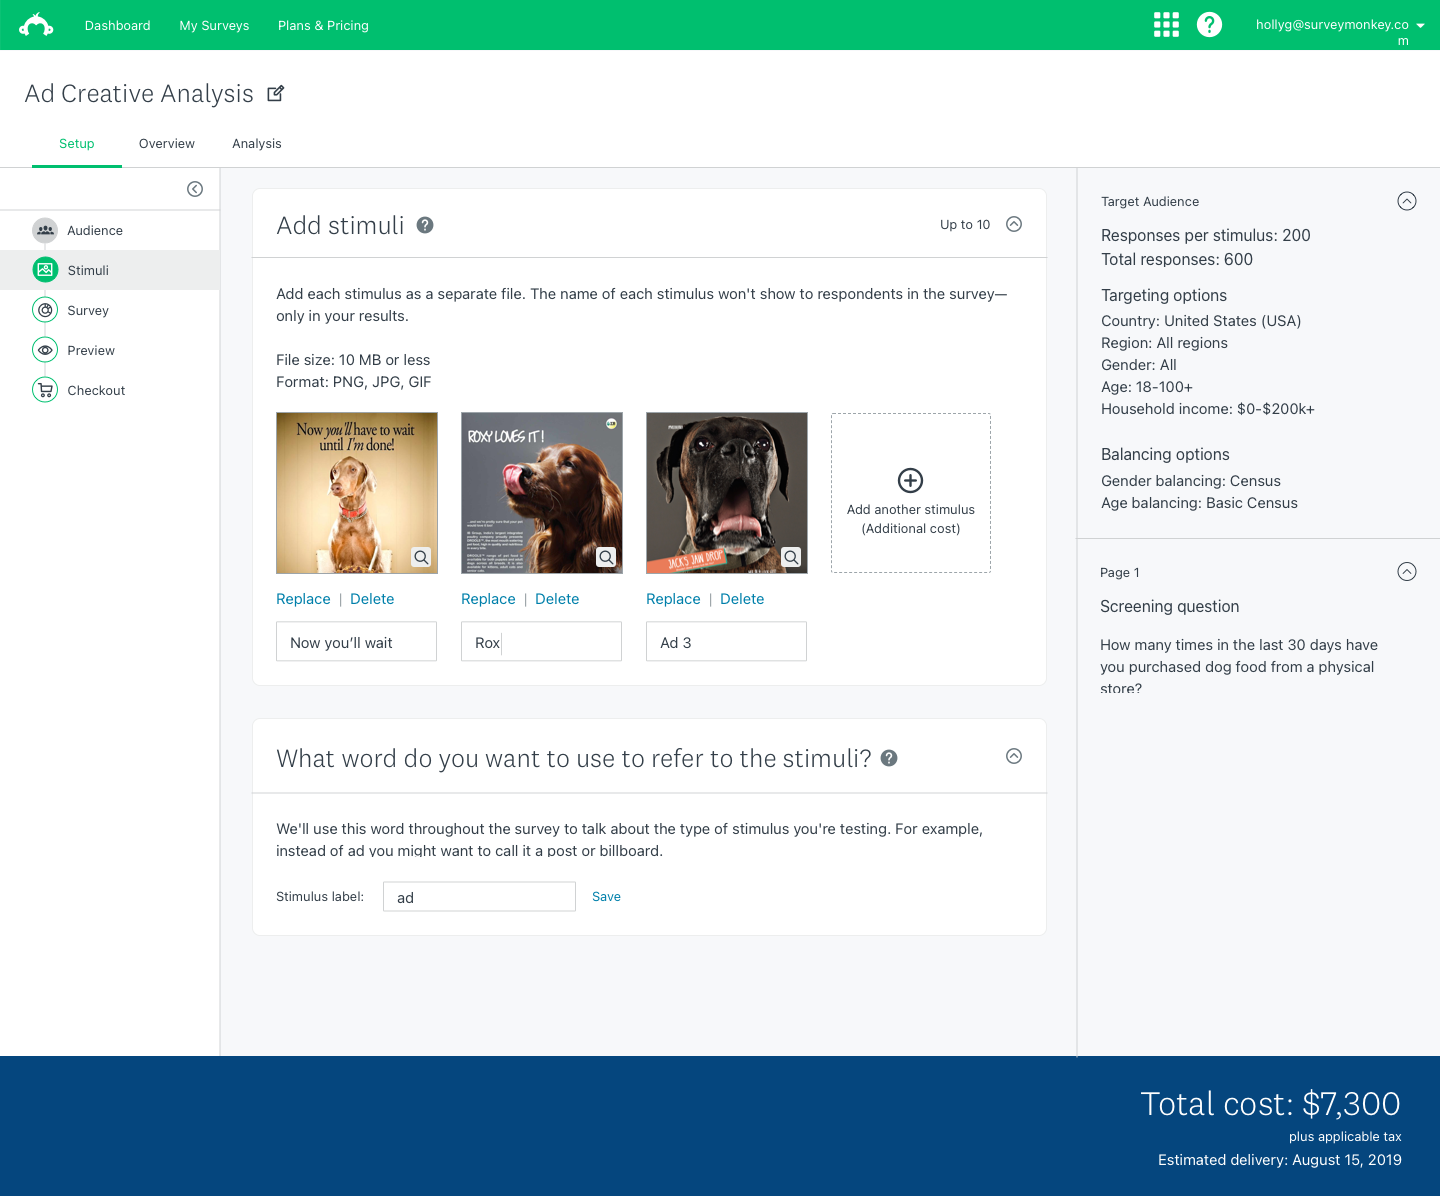Click Save next to stimulus label
1440x1196 pixels.
(x=606, y=897)
